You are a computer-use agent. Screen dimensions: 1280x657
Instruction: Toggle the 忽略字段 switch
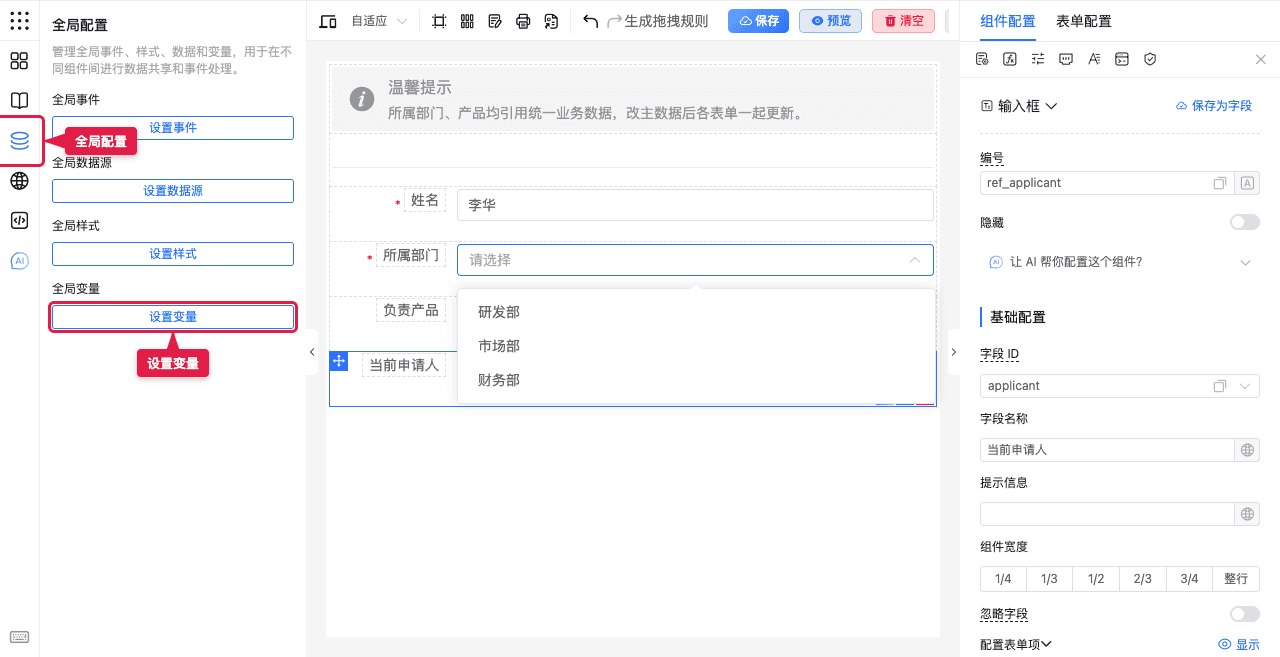pos(1245,613)
